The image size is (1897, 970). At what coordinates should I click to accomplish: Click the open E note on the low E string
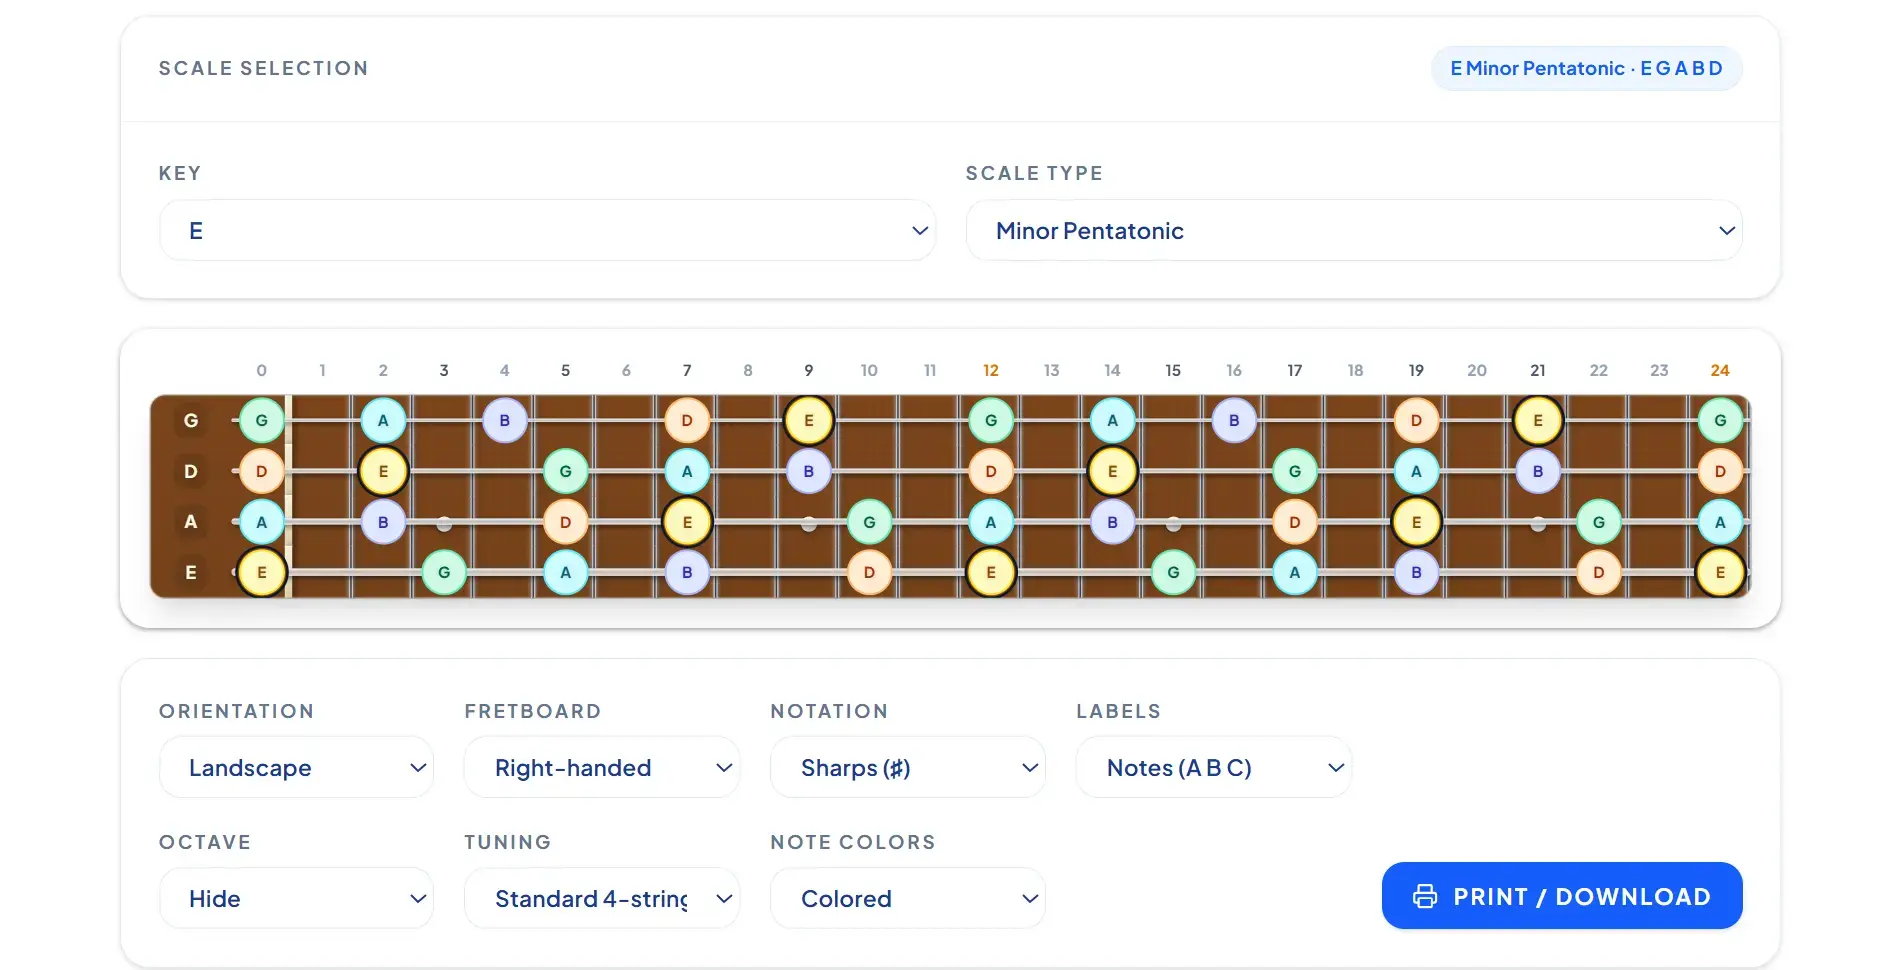(x=262, y=573)
